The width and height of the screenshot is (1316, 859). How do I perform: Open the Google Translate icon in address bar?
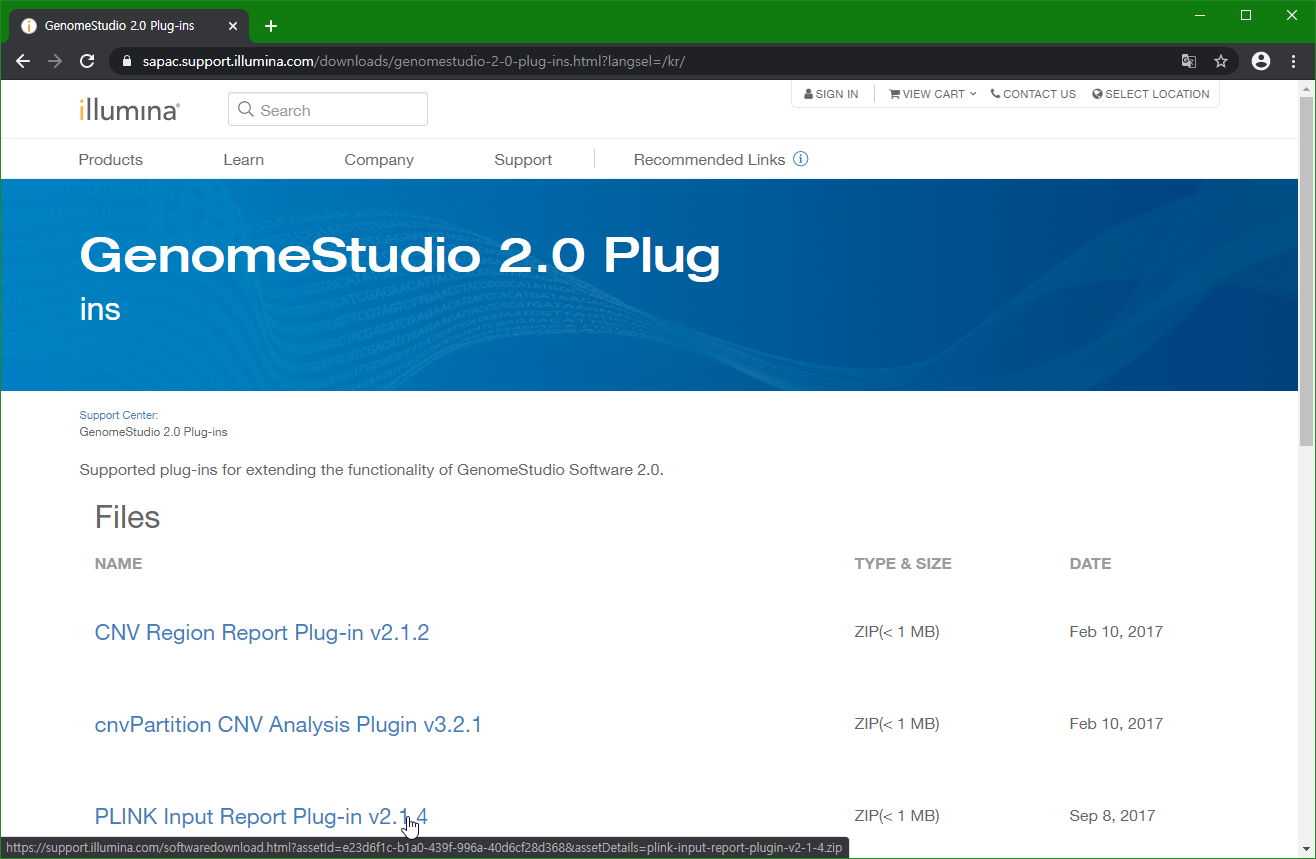tap(1189, 61)
